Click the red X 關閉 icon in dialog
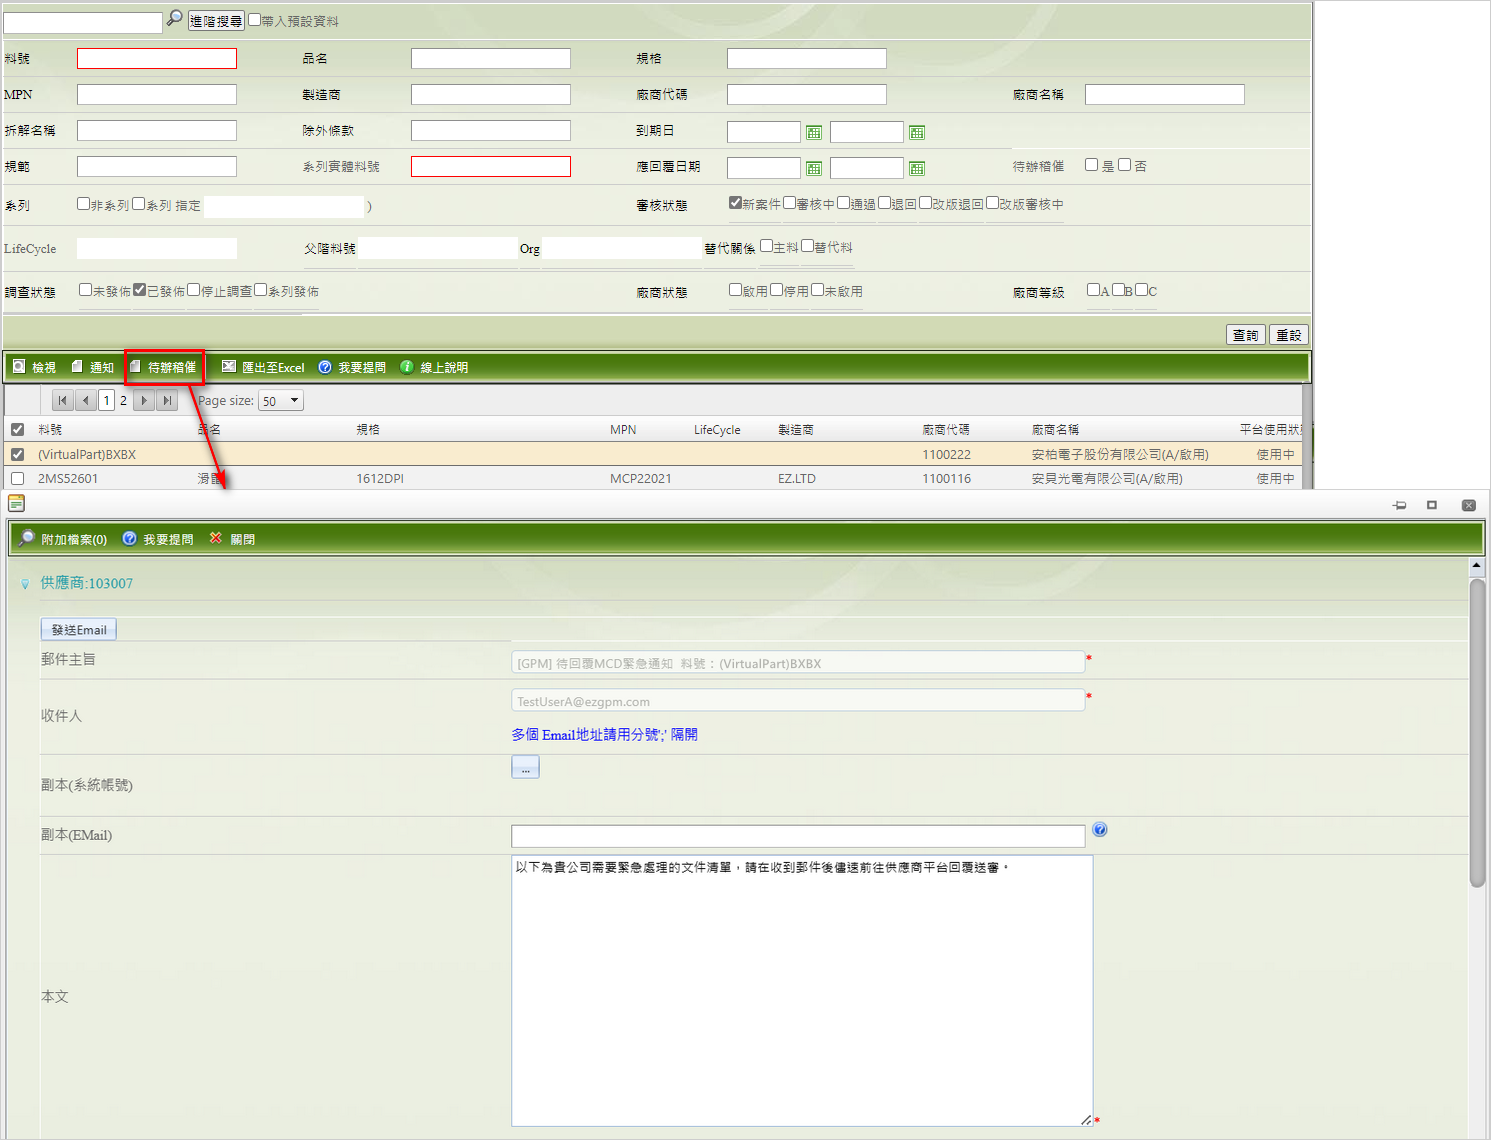This screenshot has width=1491, height=1140. (x=216, y=538)
